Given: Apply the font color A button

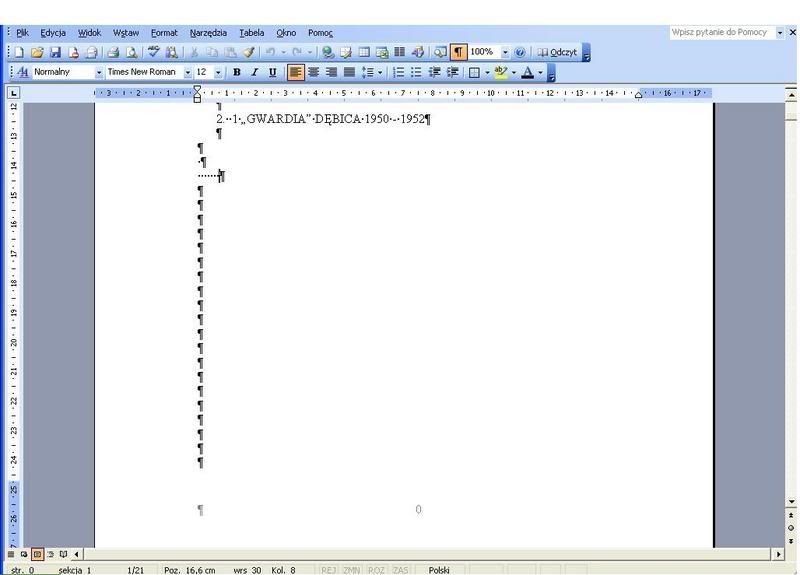Looking at the screenshot, I should (x=528, y=72).
